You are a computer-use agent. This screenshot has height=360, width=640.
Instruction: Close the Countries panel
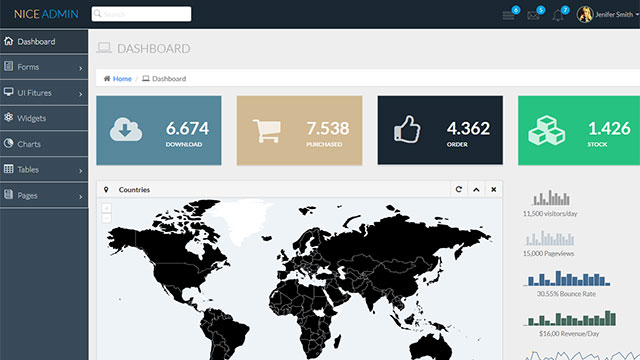[493, 189]
